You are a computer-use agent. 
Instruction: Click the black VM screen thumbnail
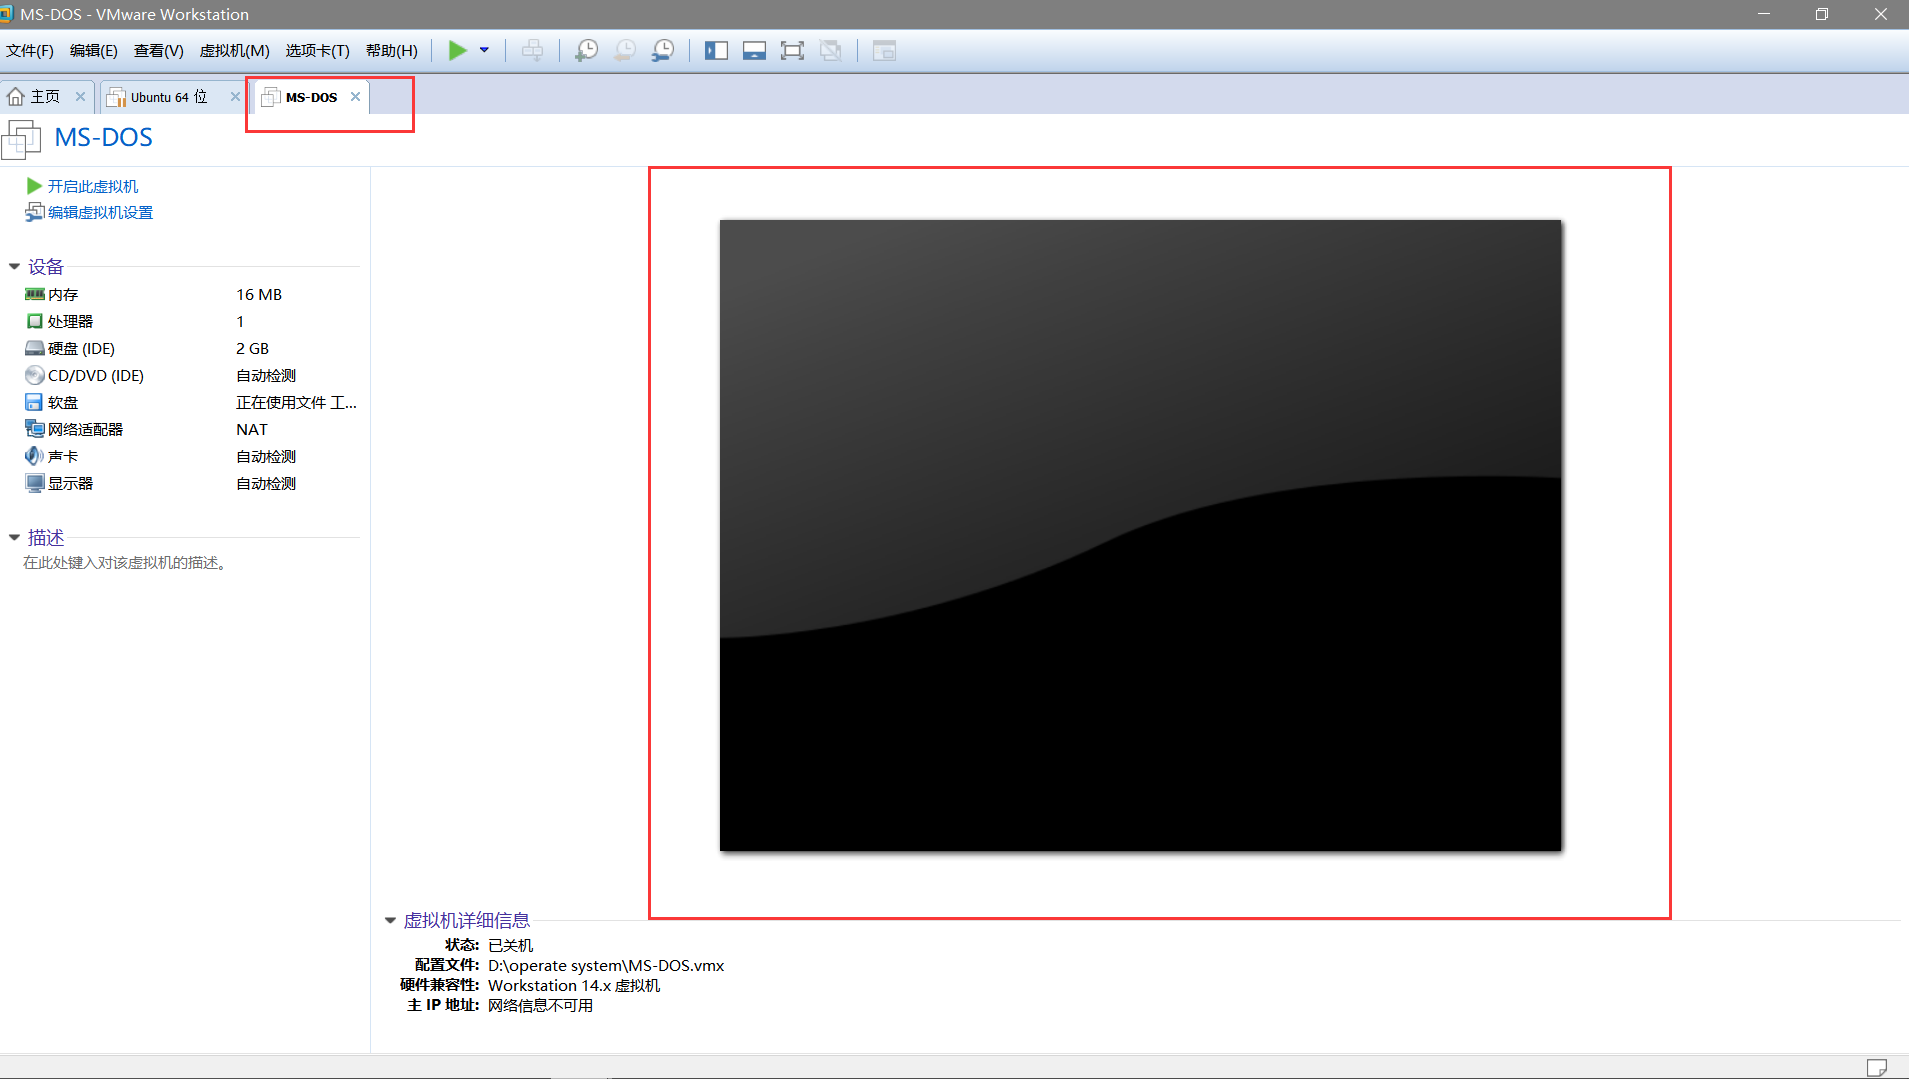point(1140,536)
